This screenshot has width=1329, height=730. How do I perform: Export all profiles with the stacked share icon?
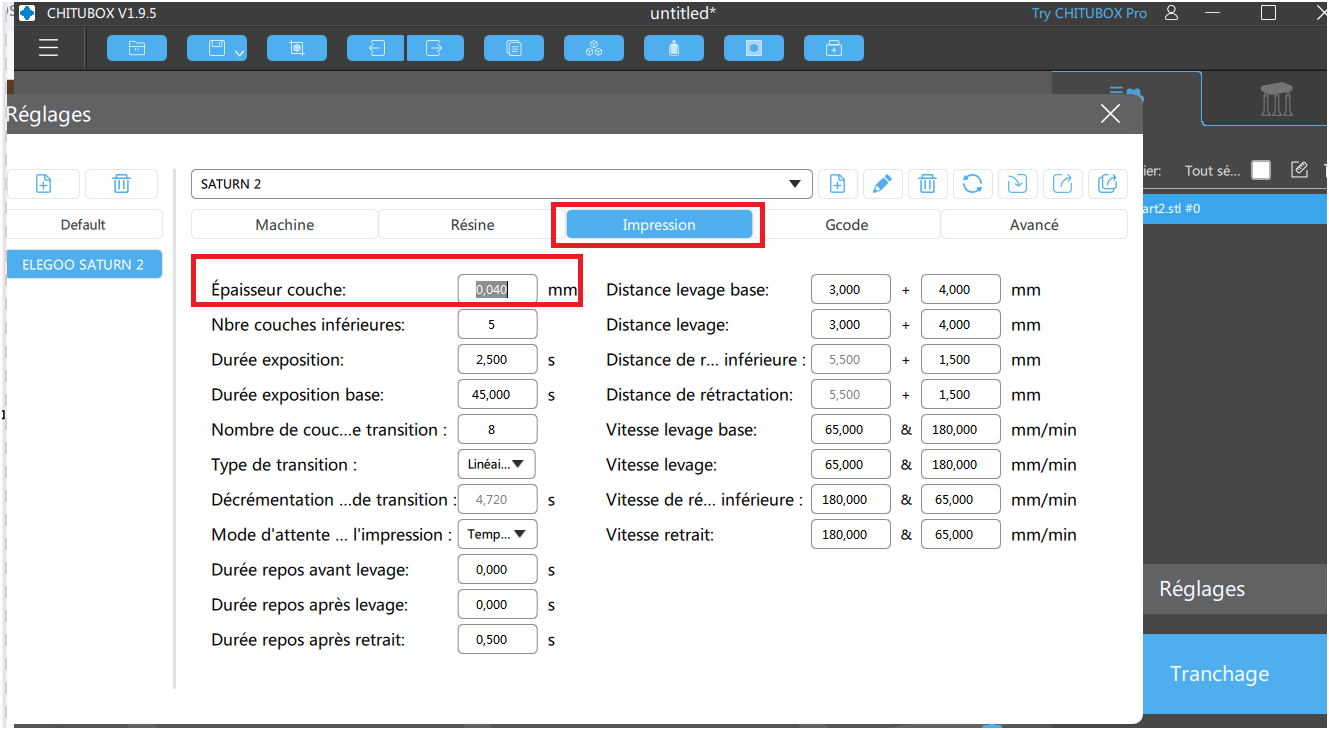(1108, 184)
